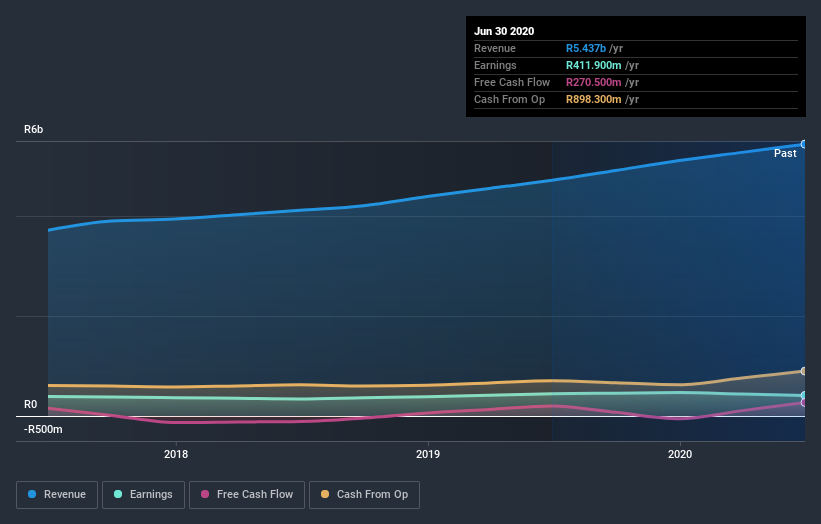Click the R0 y-axis label
The width and height of the screenshot is (821, 524).
(30, 404)
